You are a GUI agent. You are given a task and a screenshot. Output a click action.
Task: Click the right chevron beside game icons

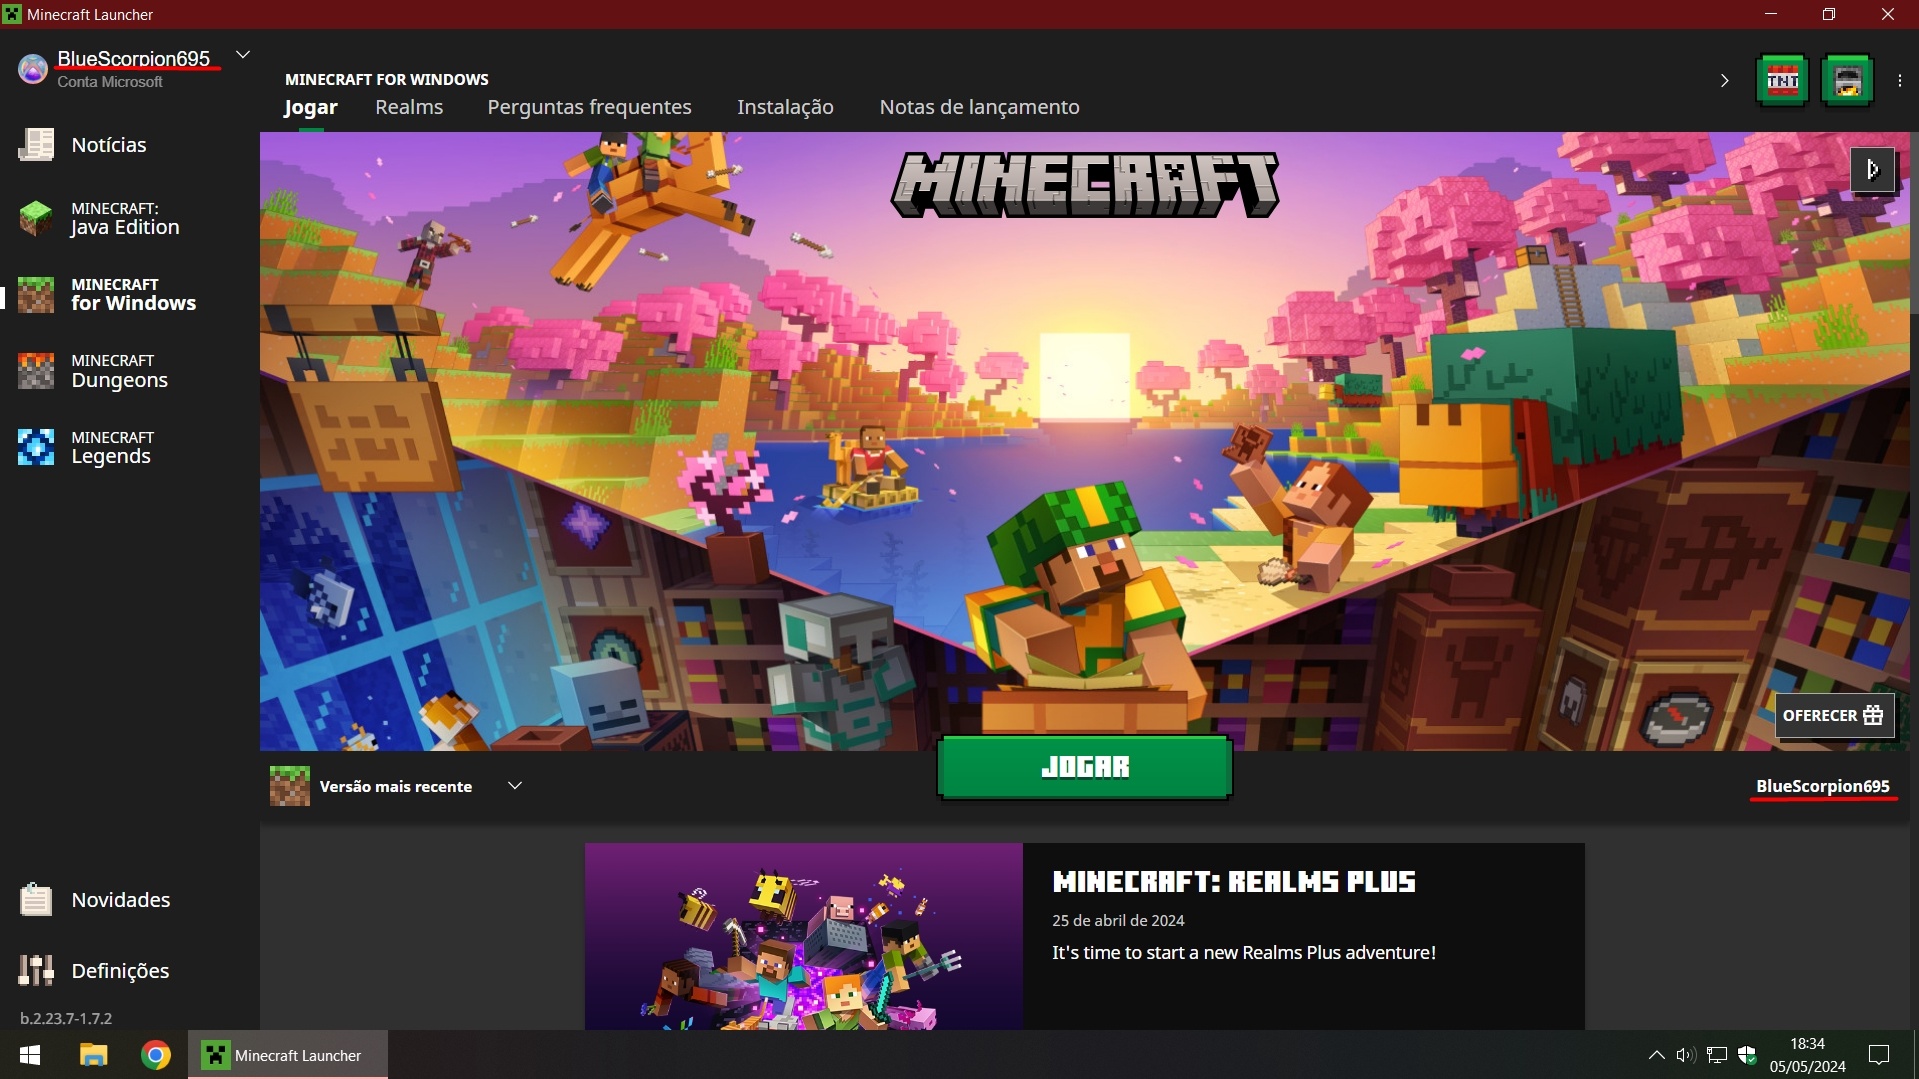tap(1724, 81)
